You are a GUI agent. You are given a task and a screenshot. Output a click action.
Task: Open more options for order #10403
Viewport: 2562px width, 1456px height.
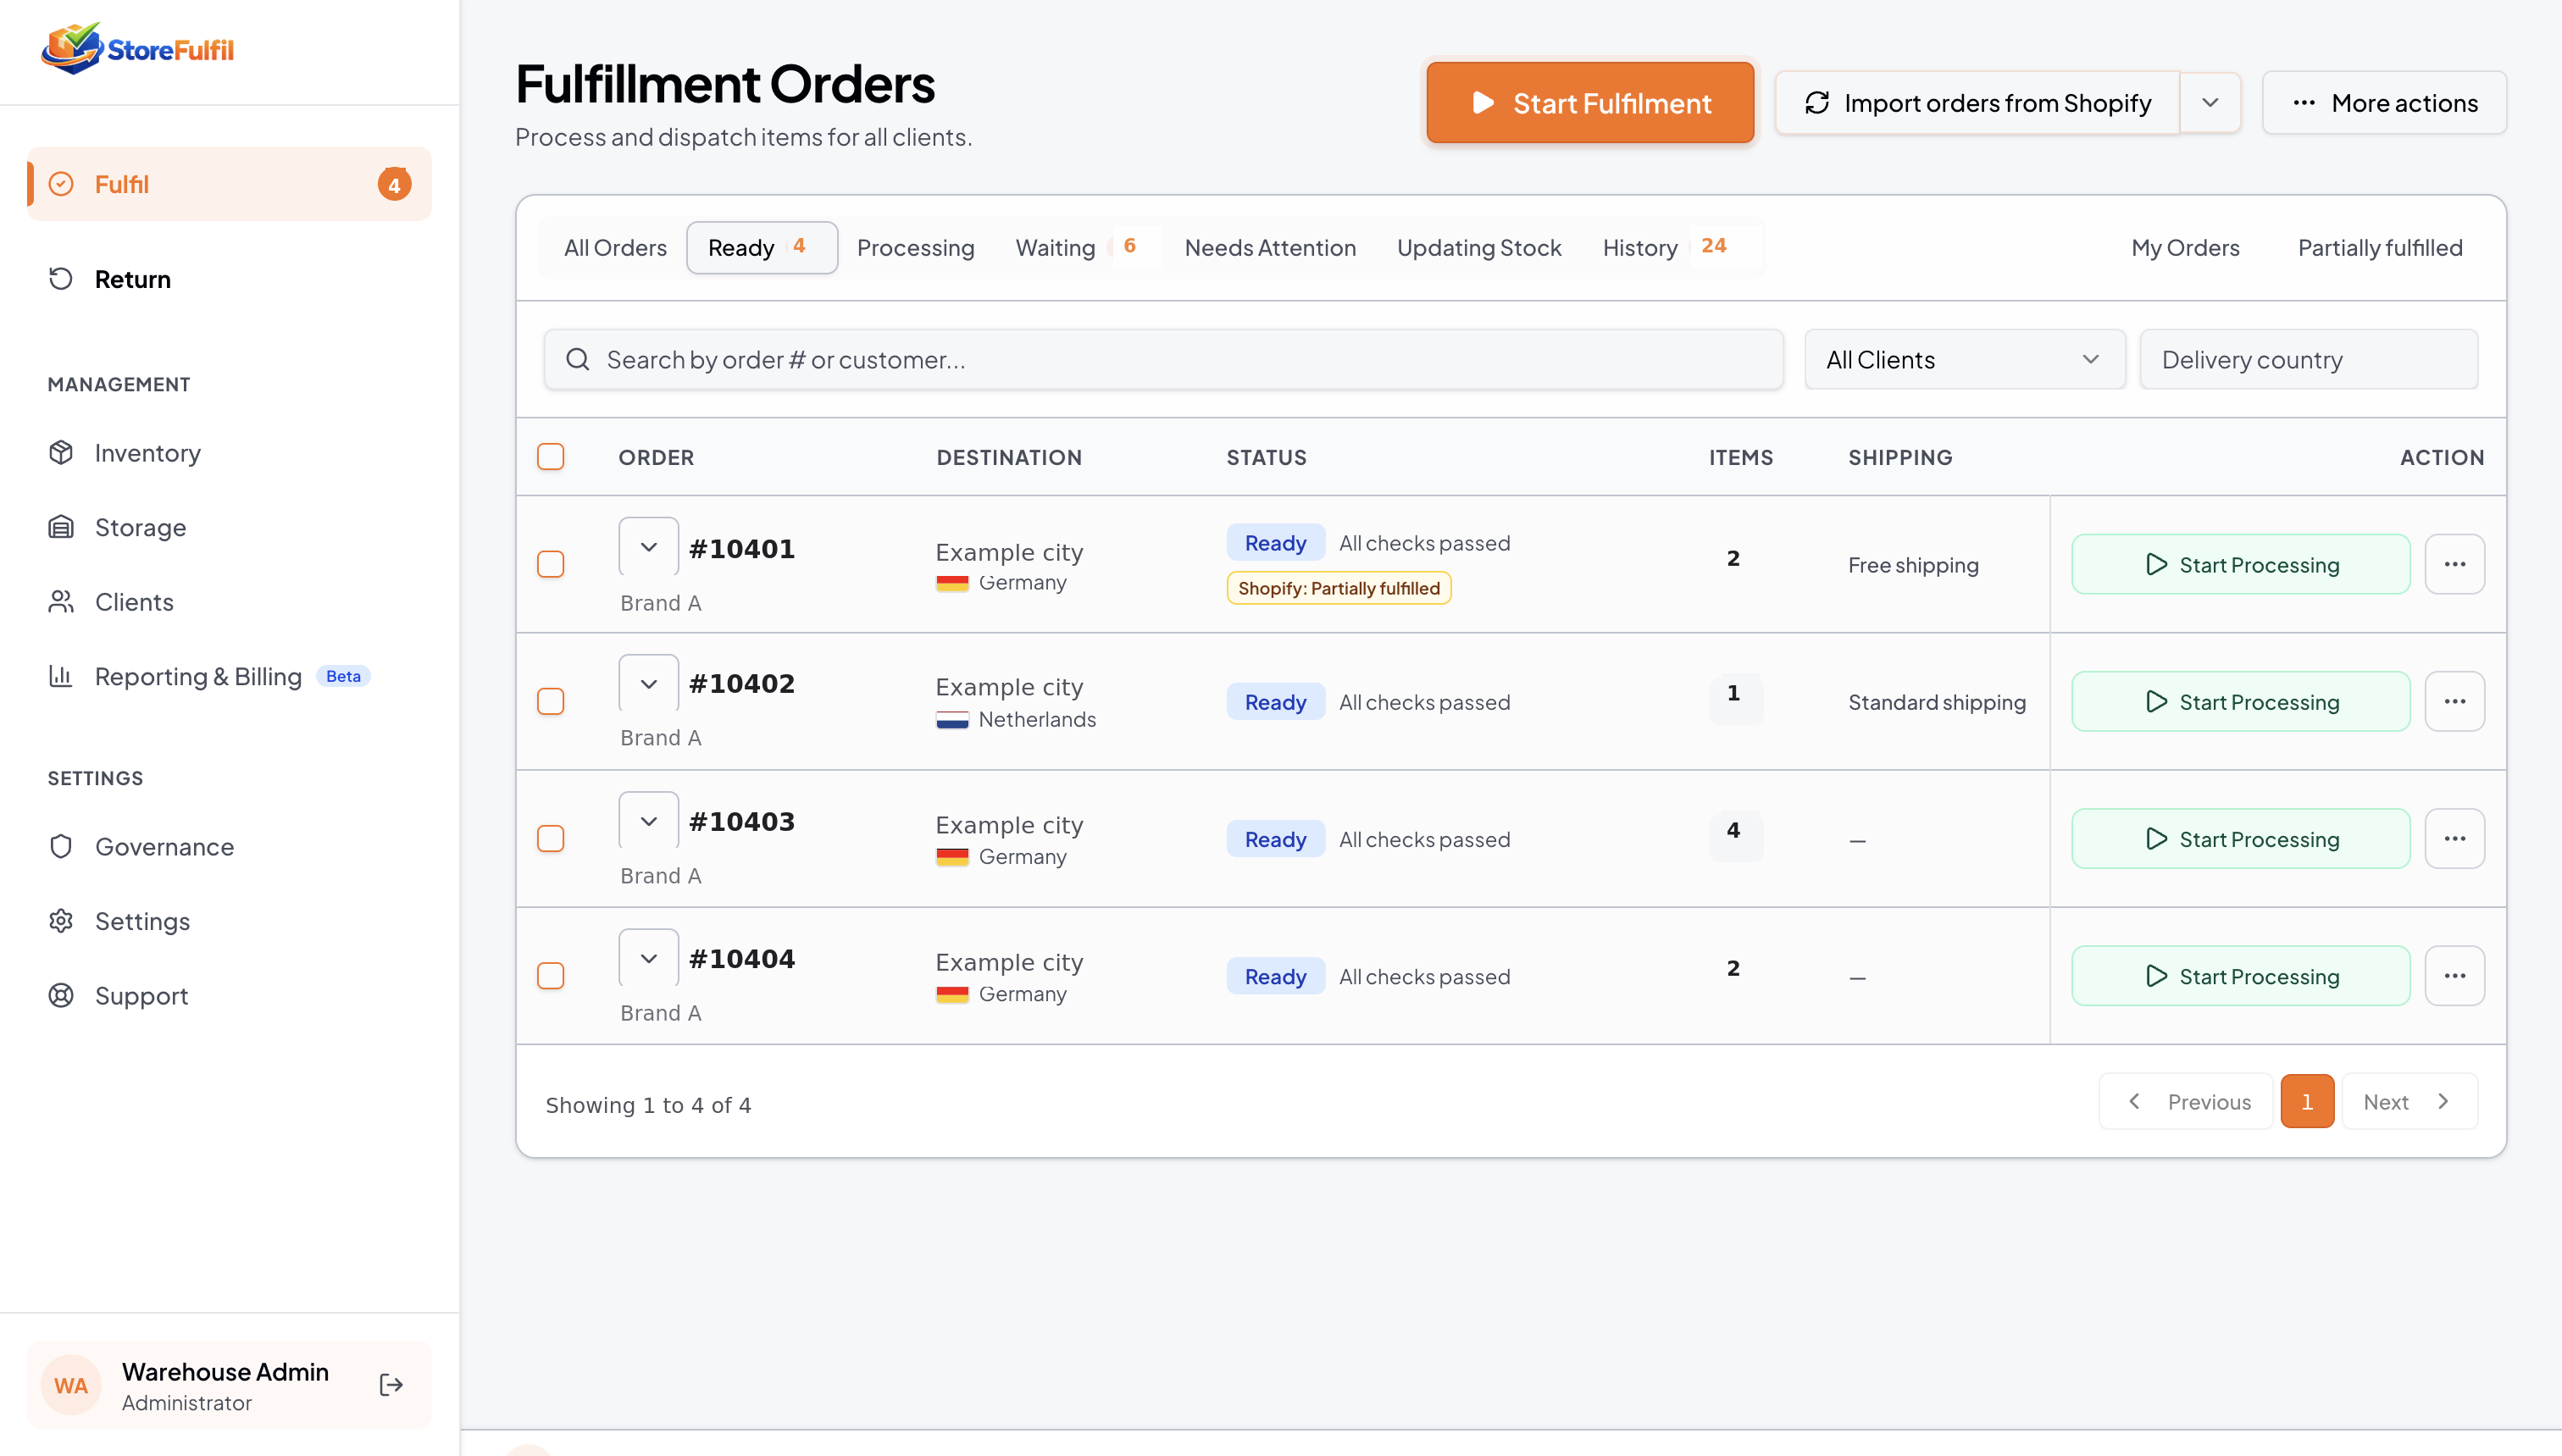(x=2455, y=838)
